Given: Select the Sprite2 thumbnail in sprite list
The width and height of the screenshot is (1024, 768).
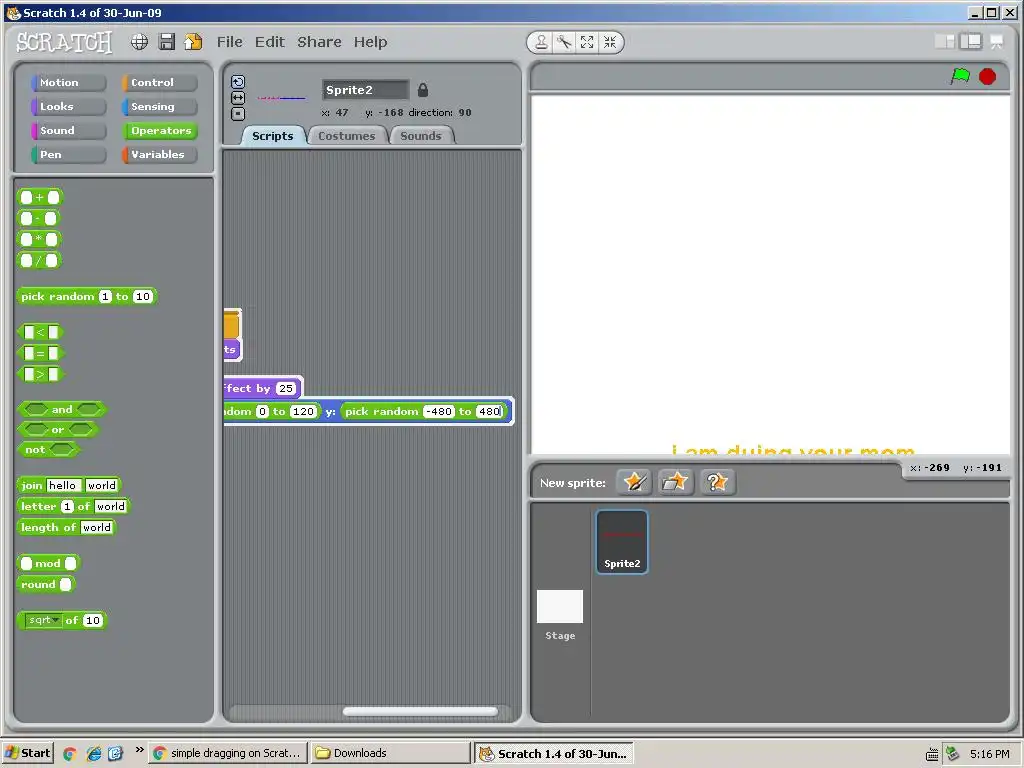Looking at the screenshot, I should coord(622,542).
